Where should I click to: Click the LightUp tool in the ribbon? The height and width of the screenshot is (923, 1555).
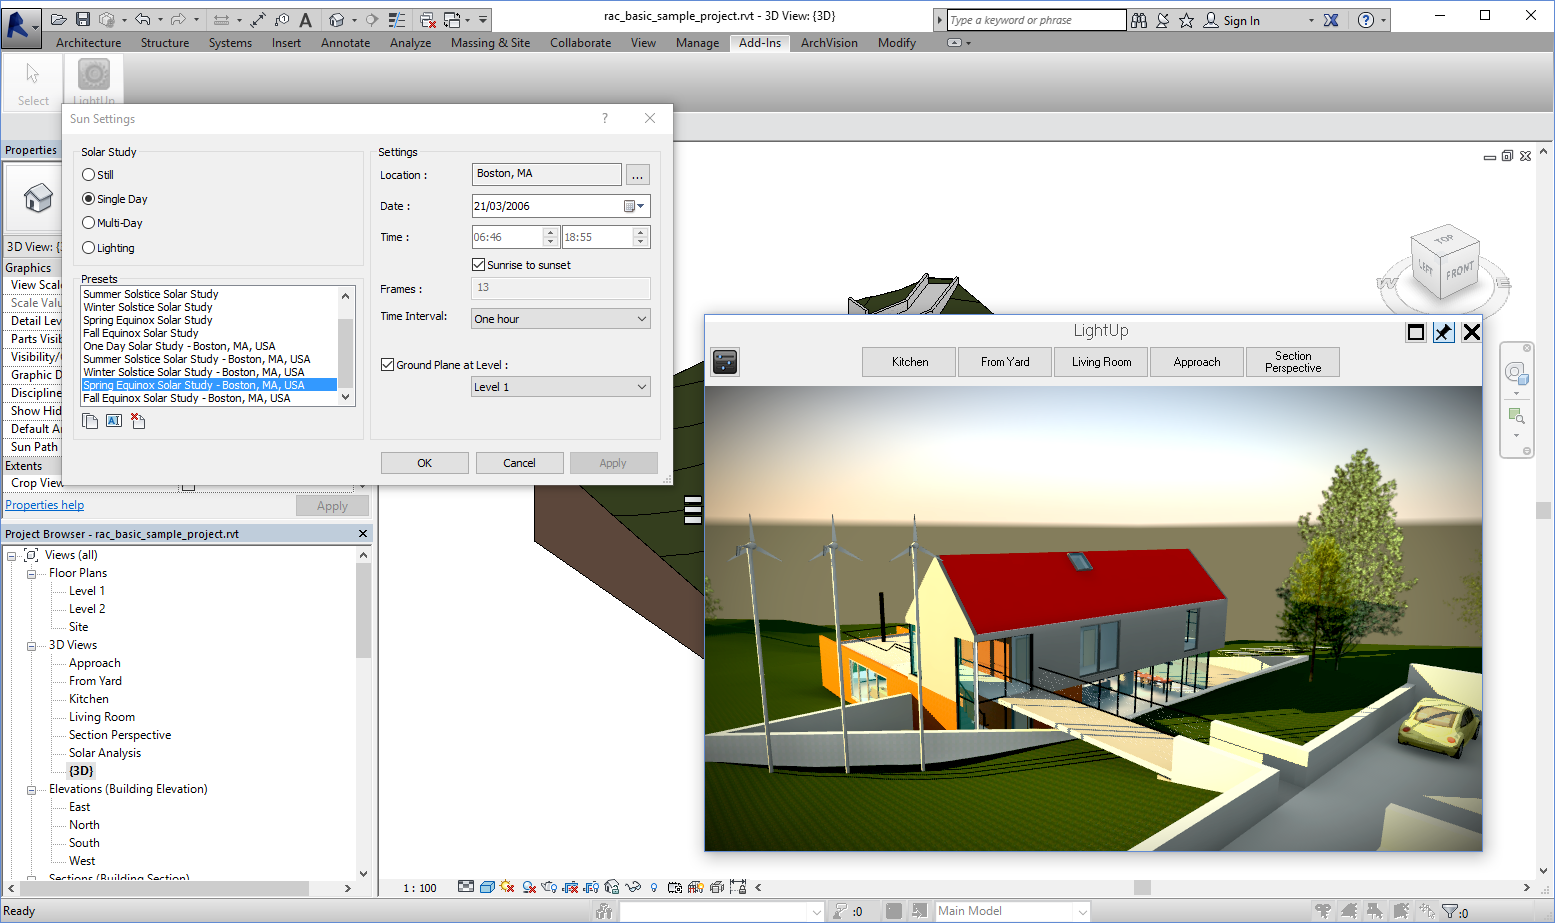(x=93, y=76)
